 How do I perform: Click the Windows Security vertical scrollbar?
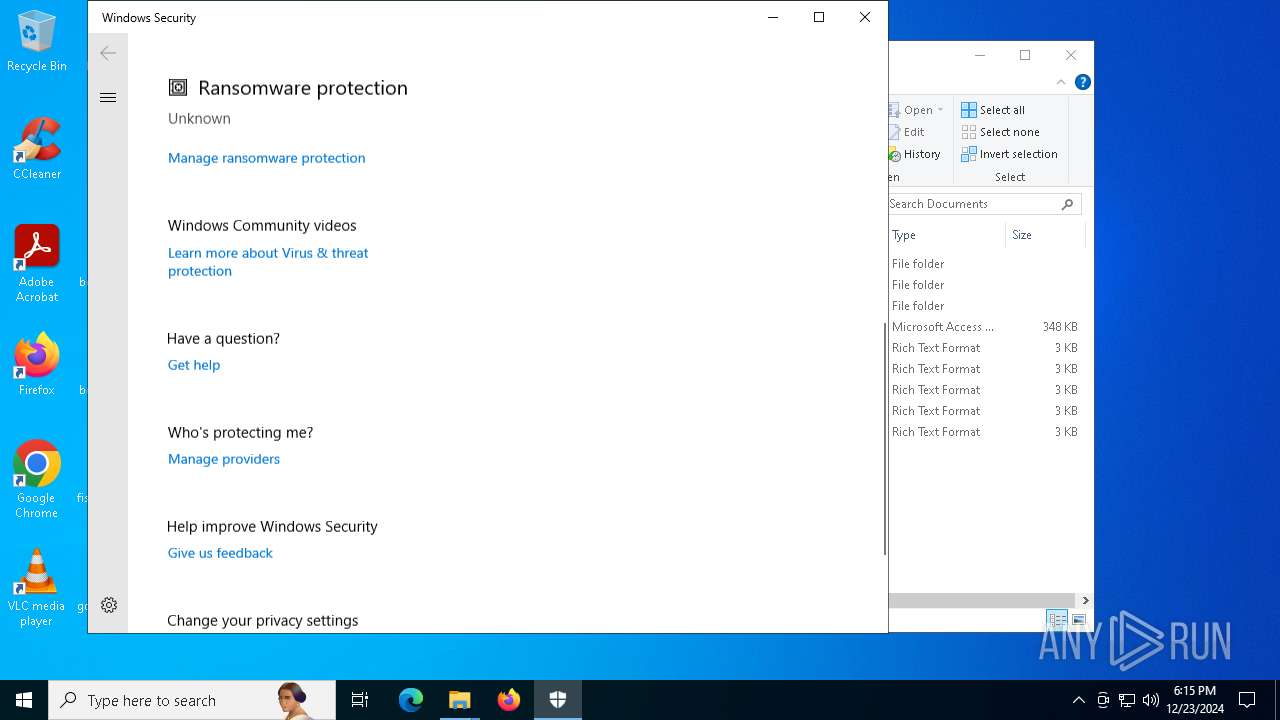884,438
